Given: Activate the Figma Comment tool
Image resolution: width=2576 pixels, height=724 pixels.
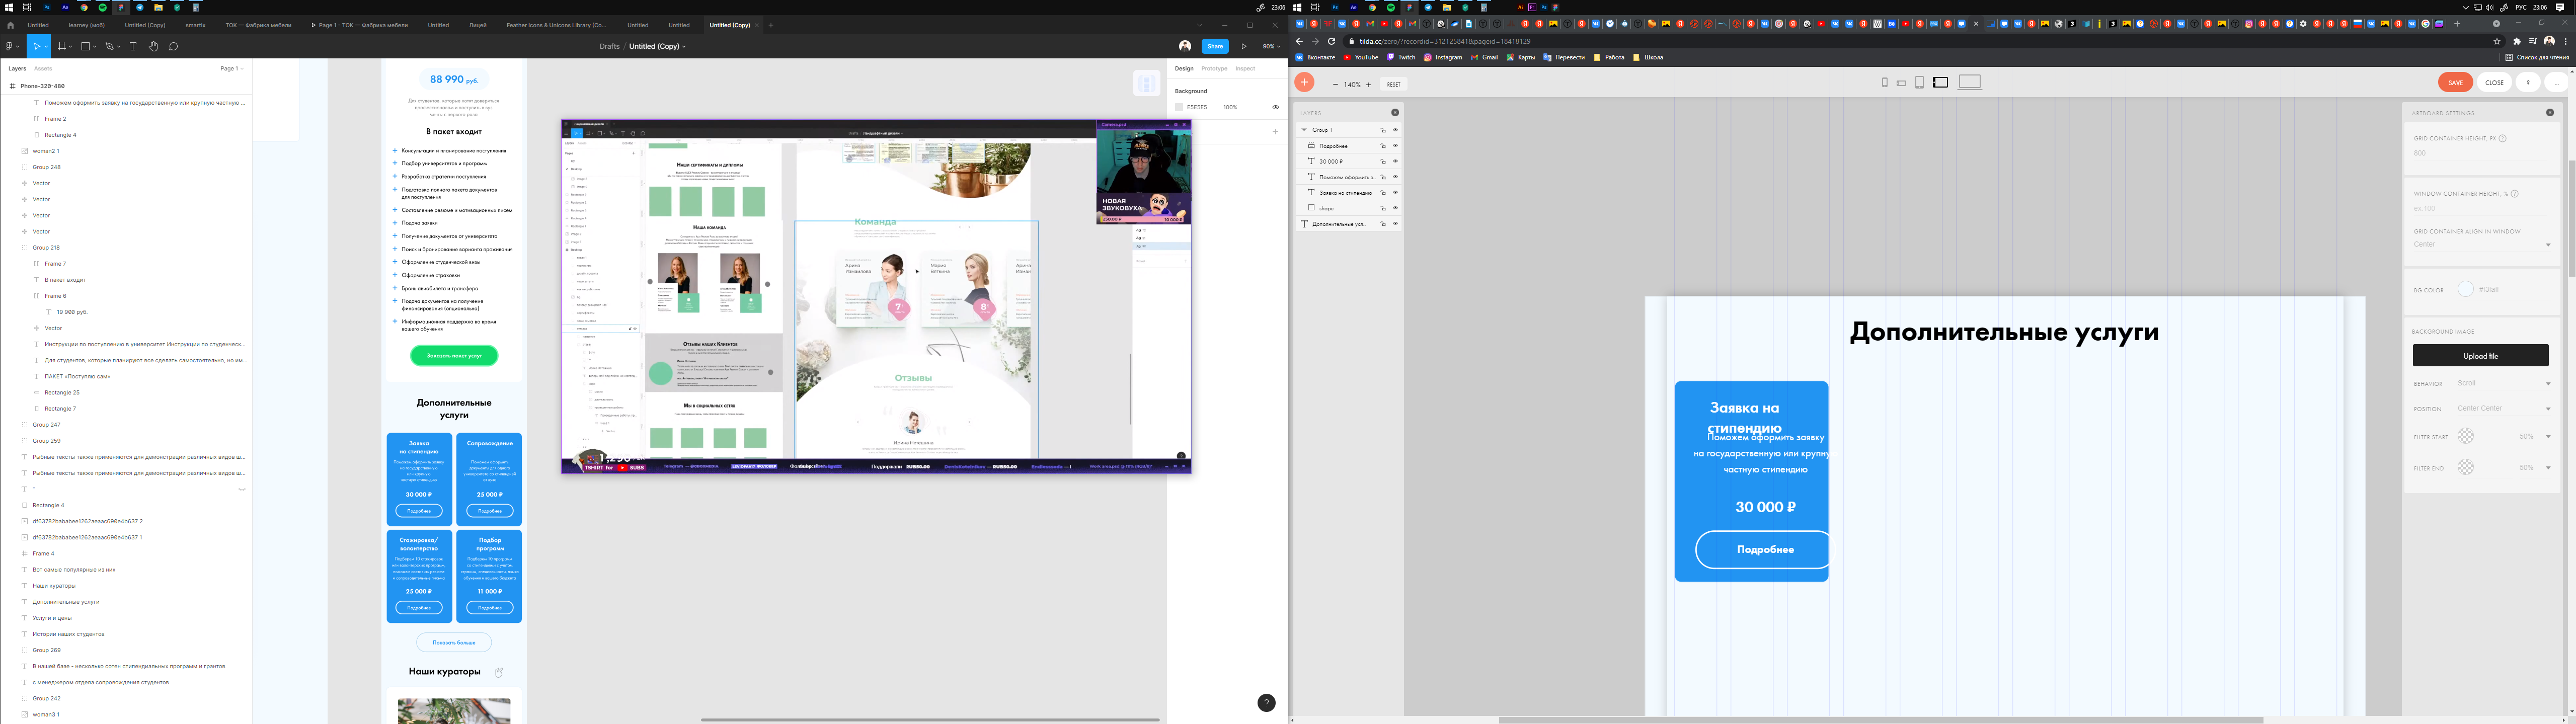Looking at the screenshot, I should (173, 46).
